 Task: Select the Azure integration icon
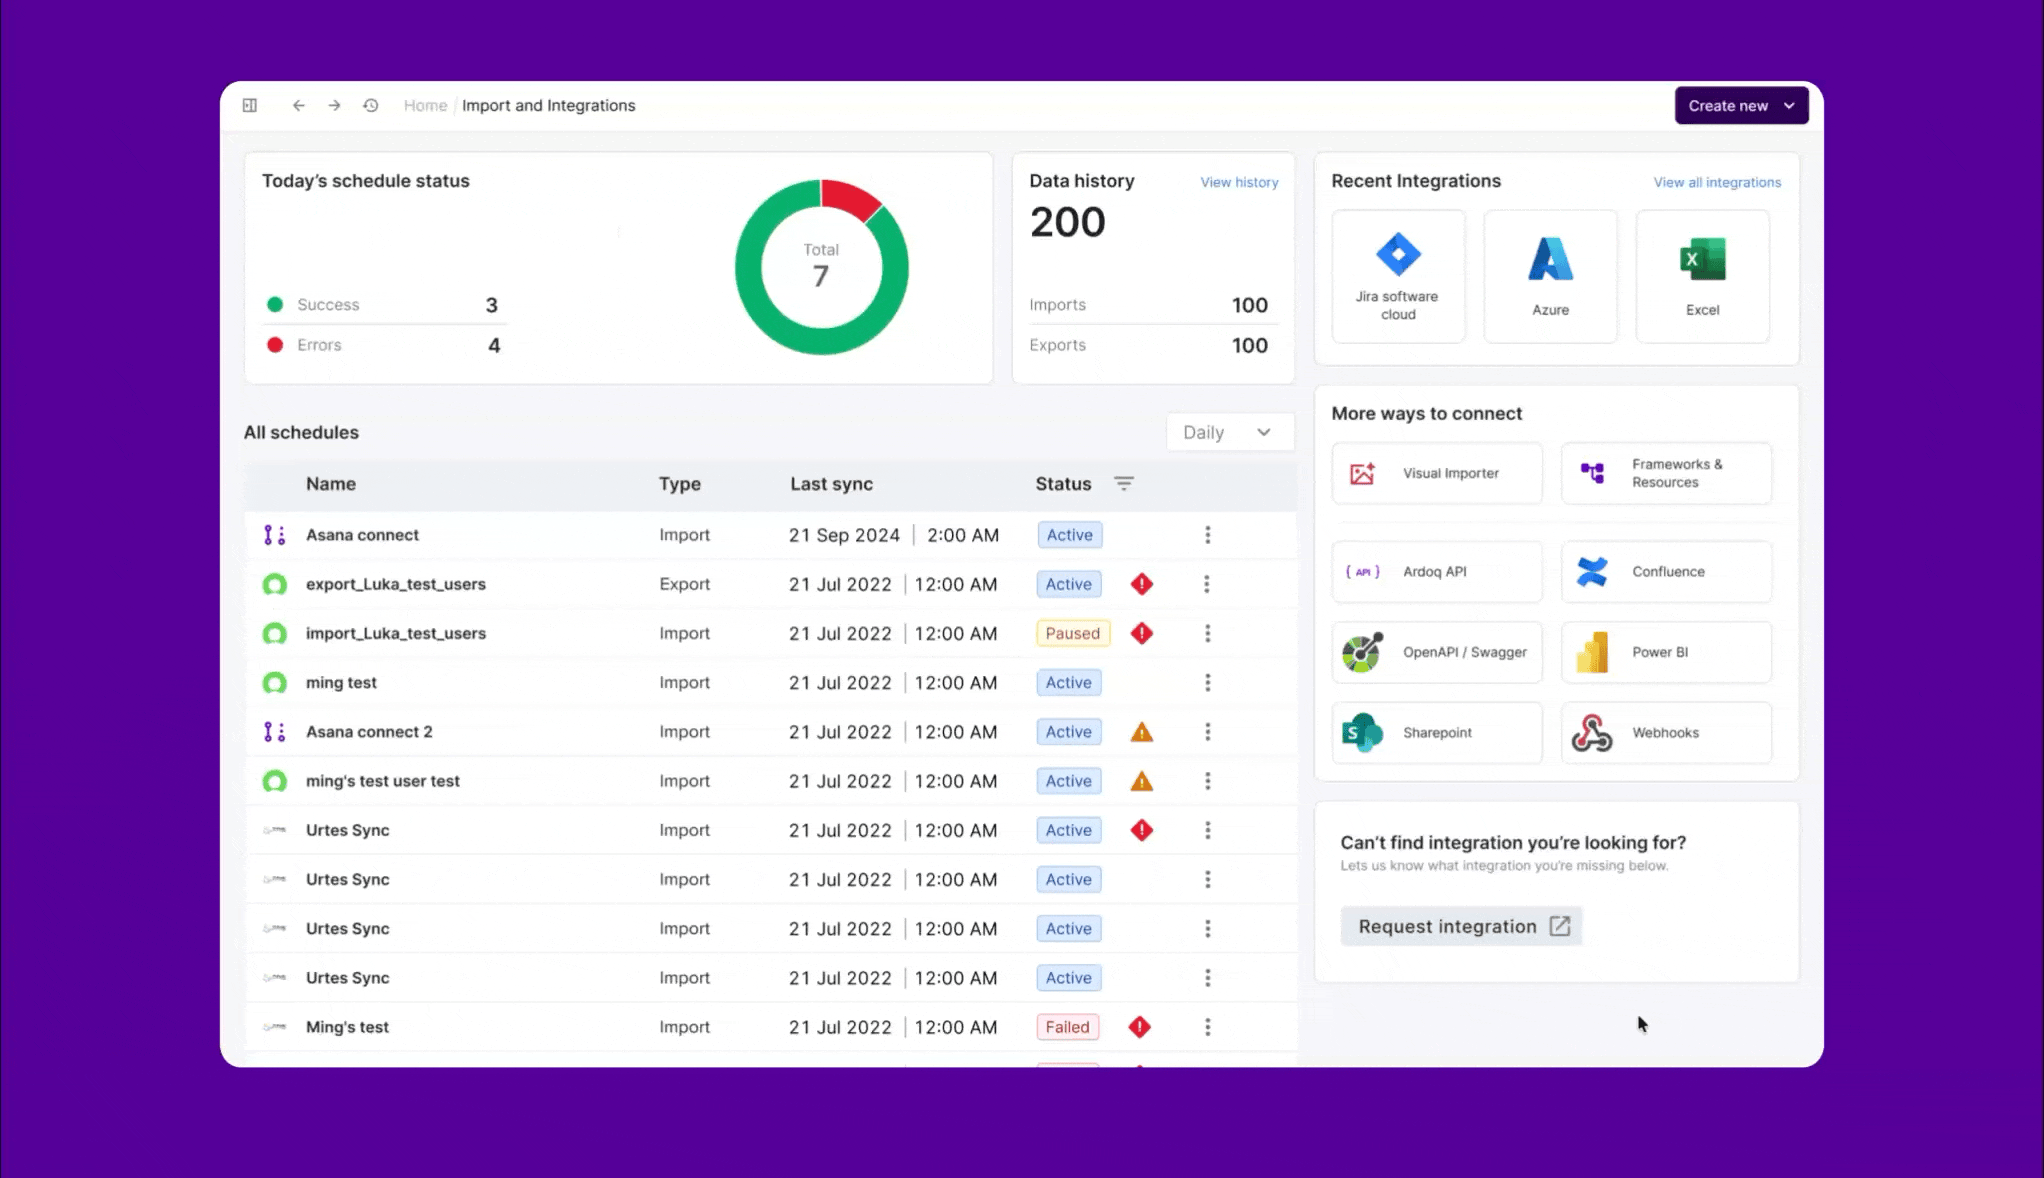coord(1550,275)
